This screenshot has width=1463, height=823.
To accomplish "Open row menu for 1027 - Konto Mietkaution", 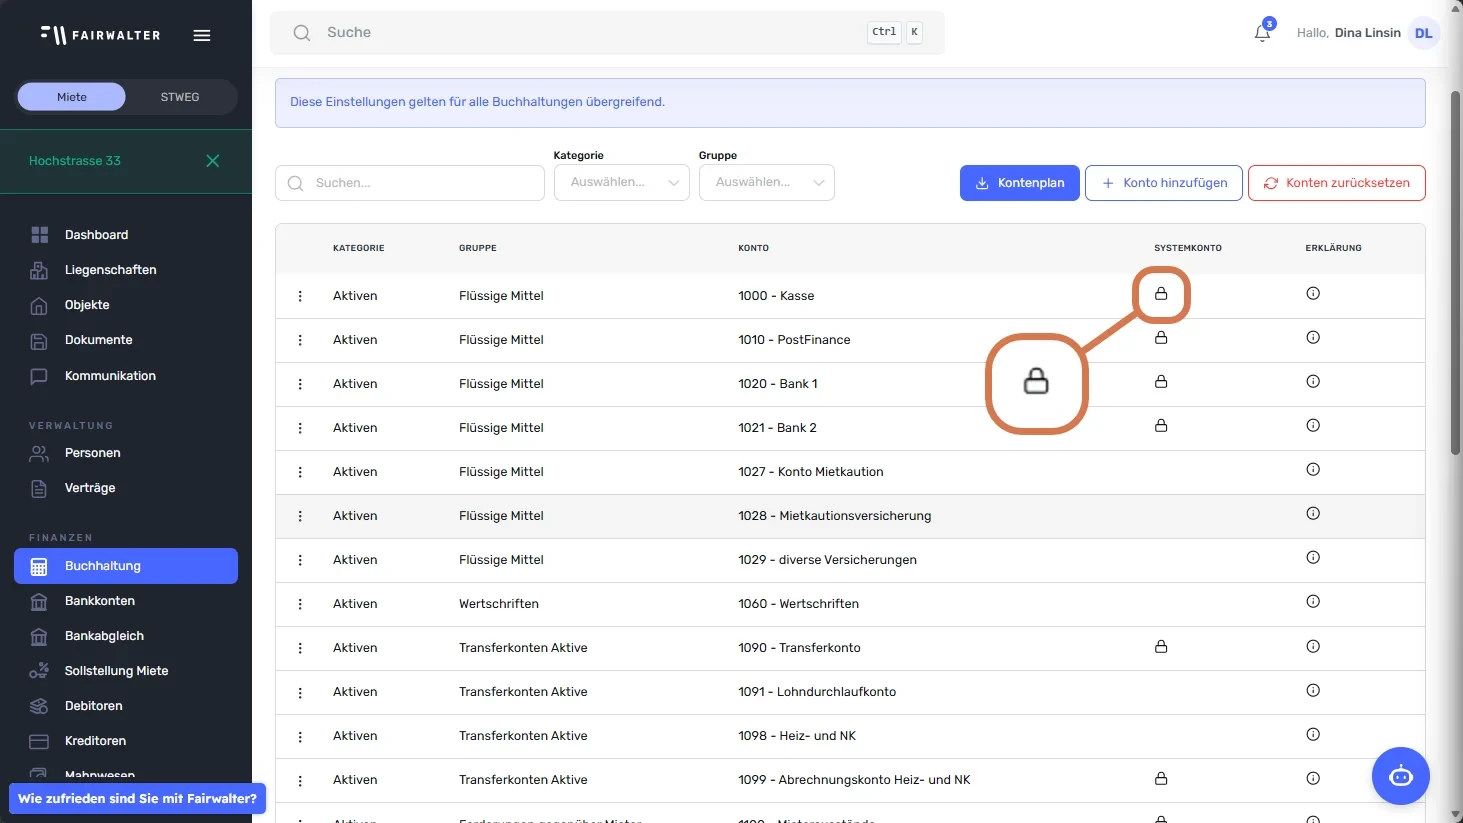I will 300,472.
